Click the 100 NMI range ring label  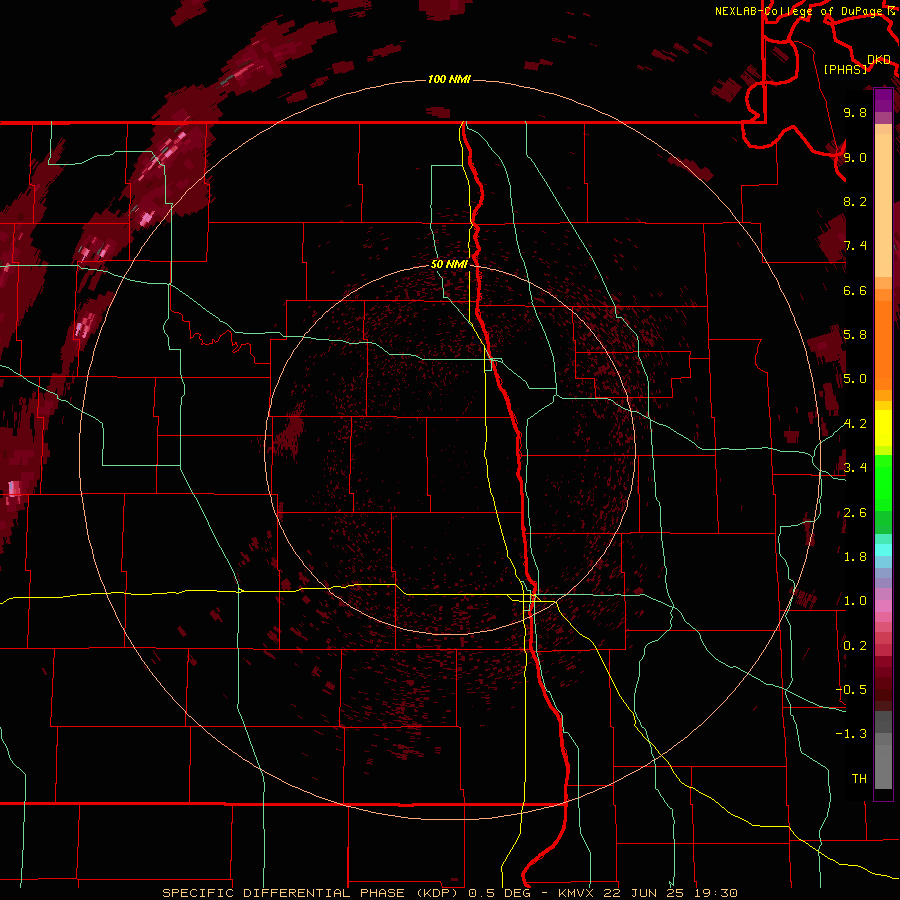point(449,79)
